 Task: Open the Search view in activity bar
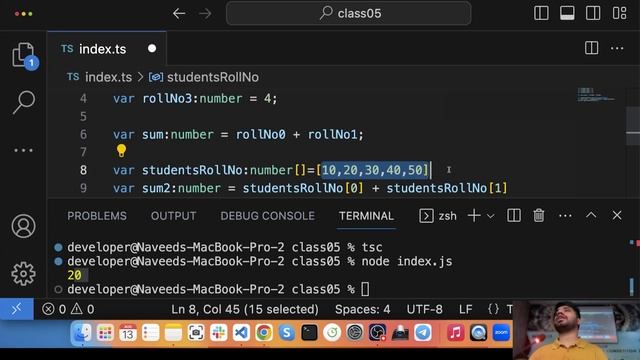[24, 102]
